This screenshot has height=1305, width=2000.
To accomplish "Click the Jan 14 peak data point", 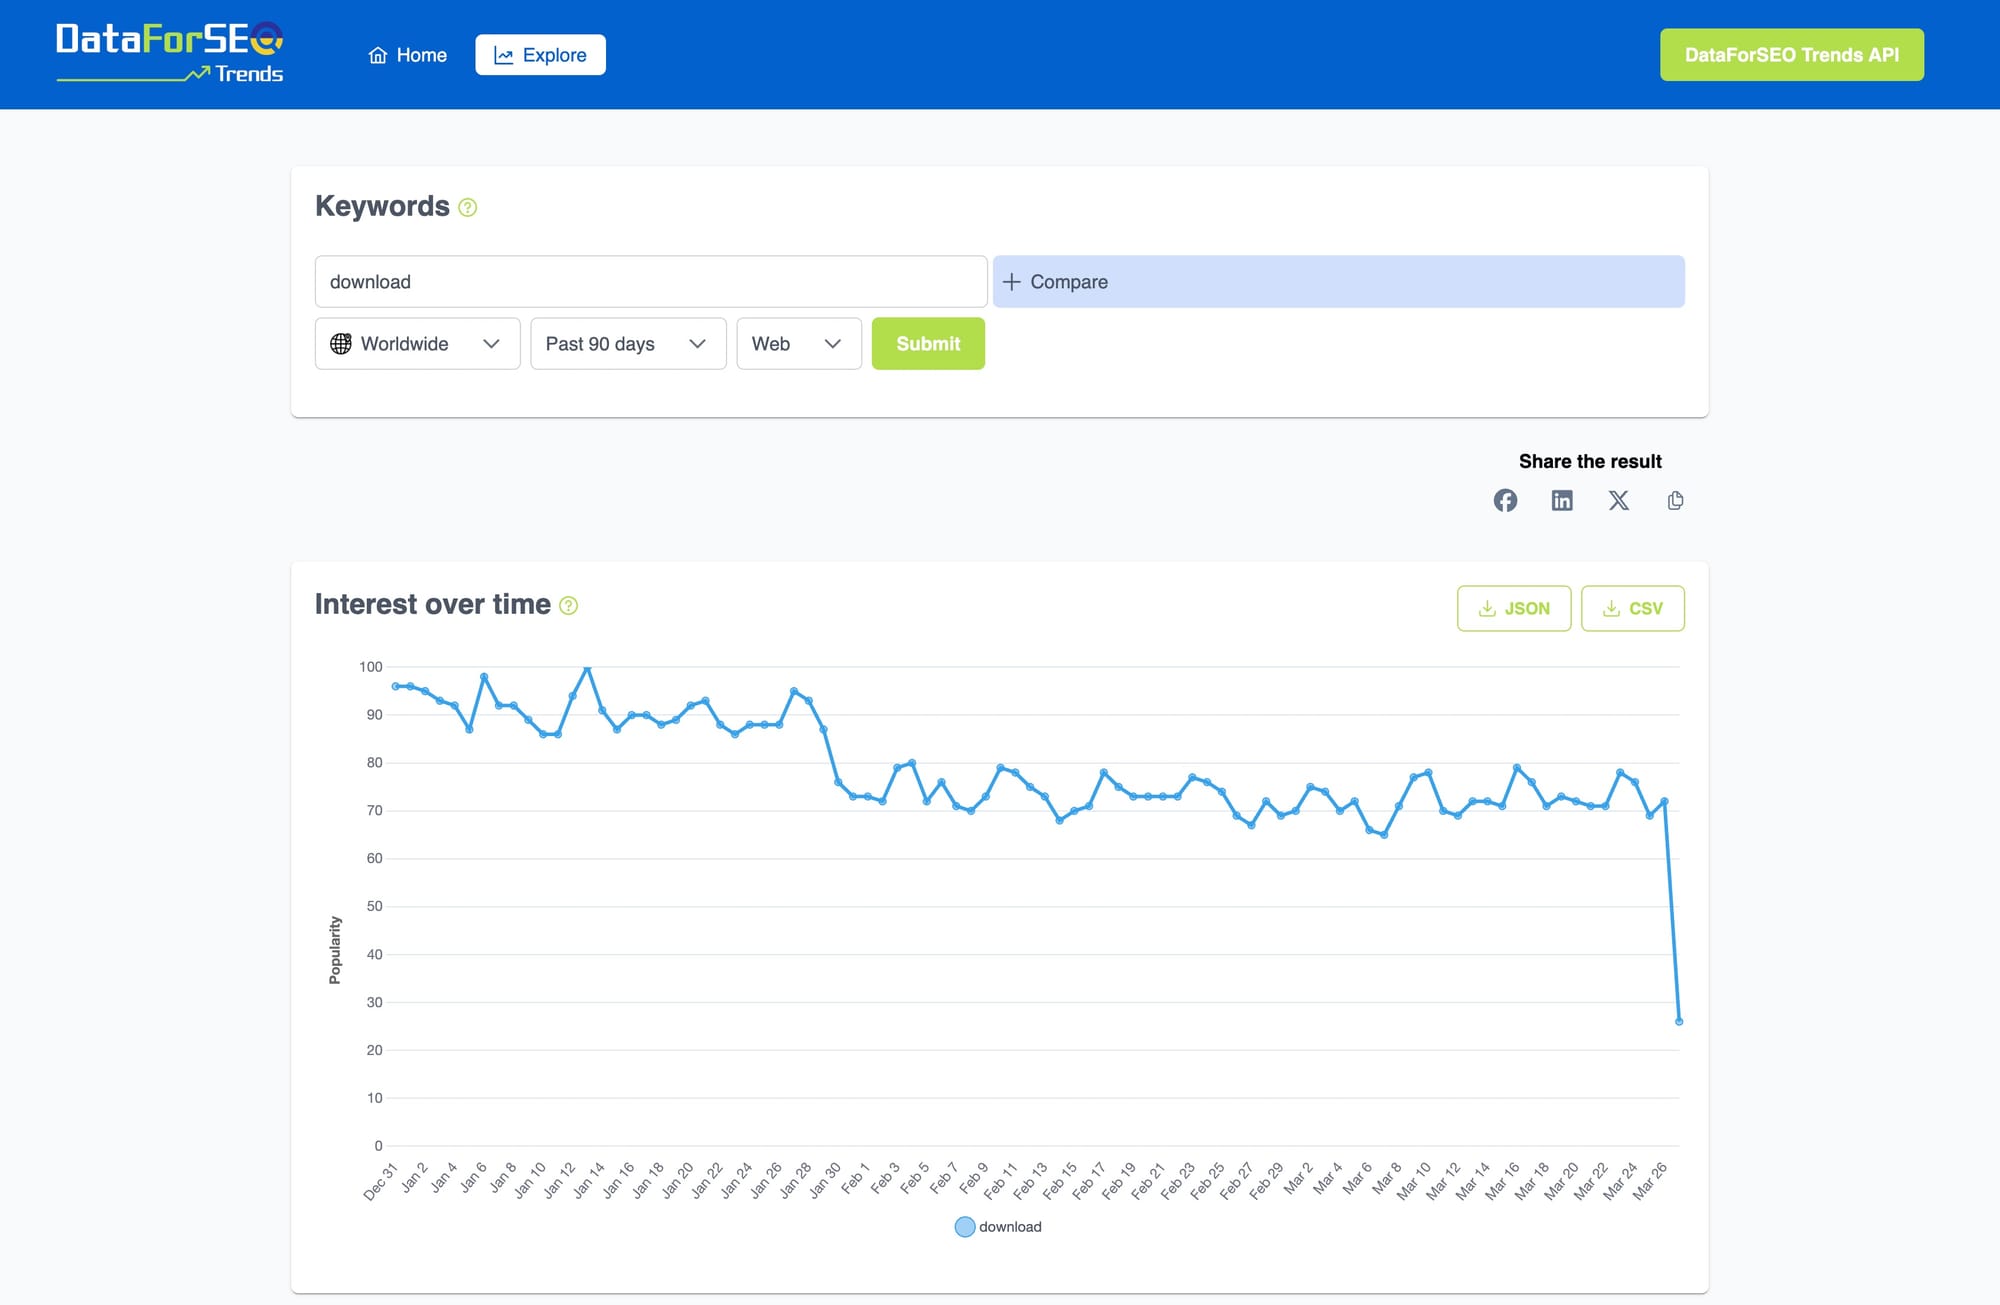I will point(587,667).
